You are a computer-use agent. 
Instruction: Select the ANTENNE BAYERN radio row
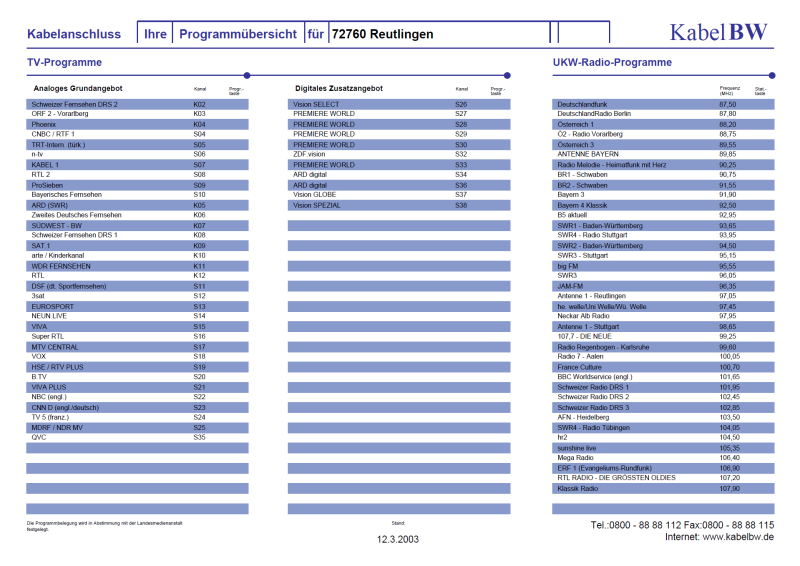[x=663, y=154]
